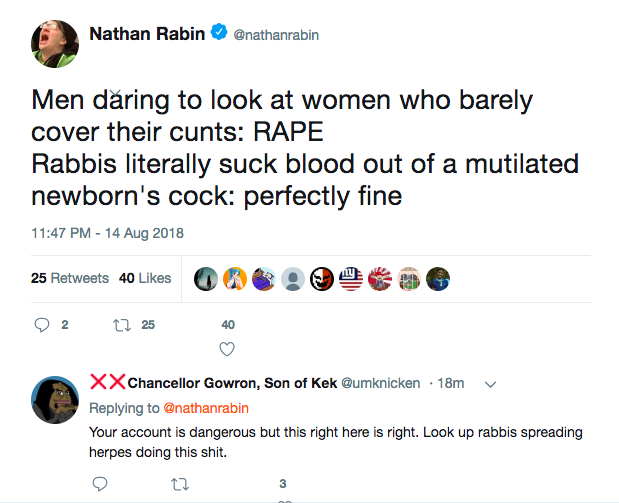View the 40 Likes list
This screenshot has width=619, height=503.
click(x=145, y=278)
